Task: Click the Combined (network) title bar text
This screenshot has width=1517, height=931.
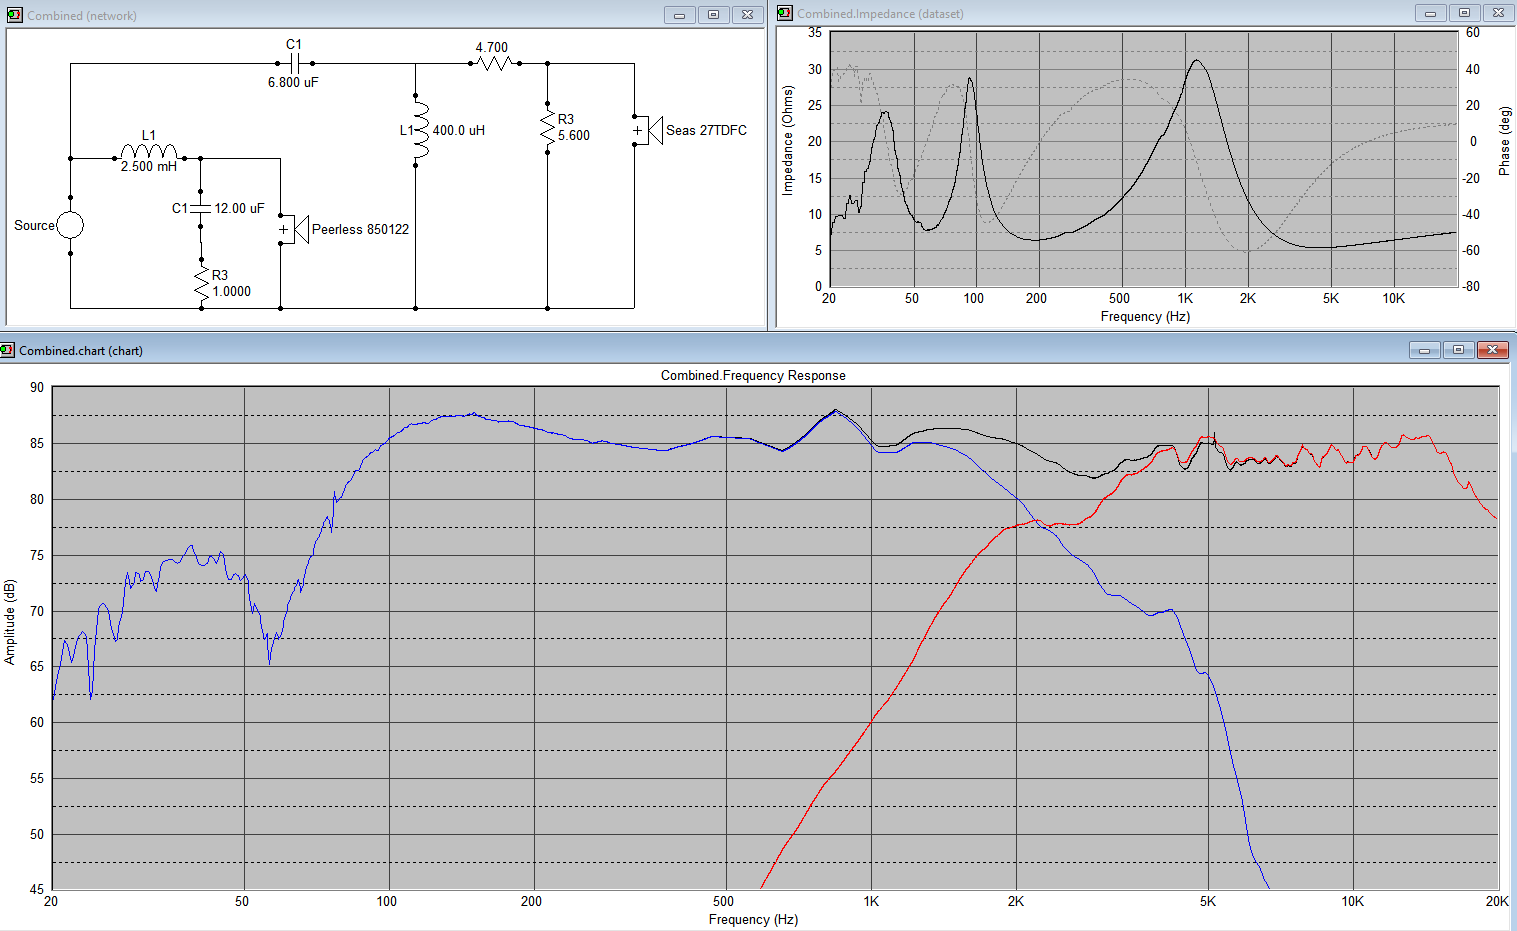Action: click(82, 16)
